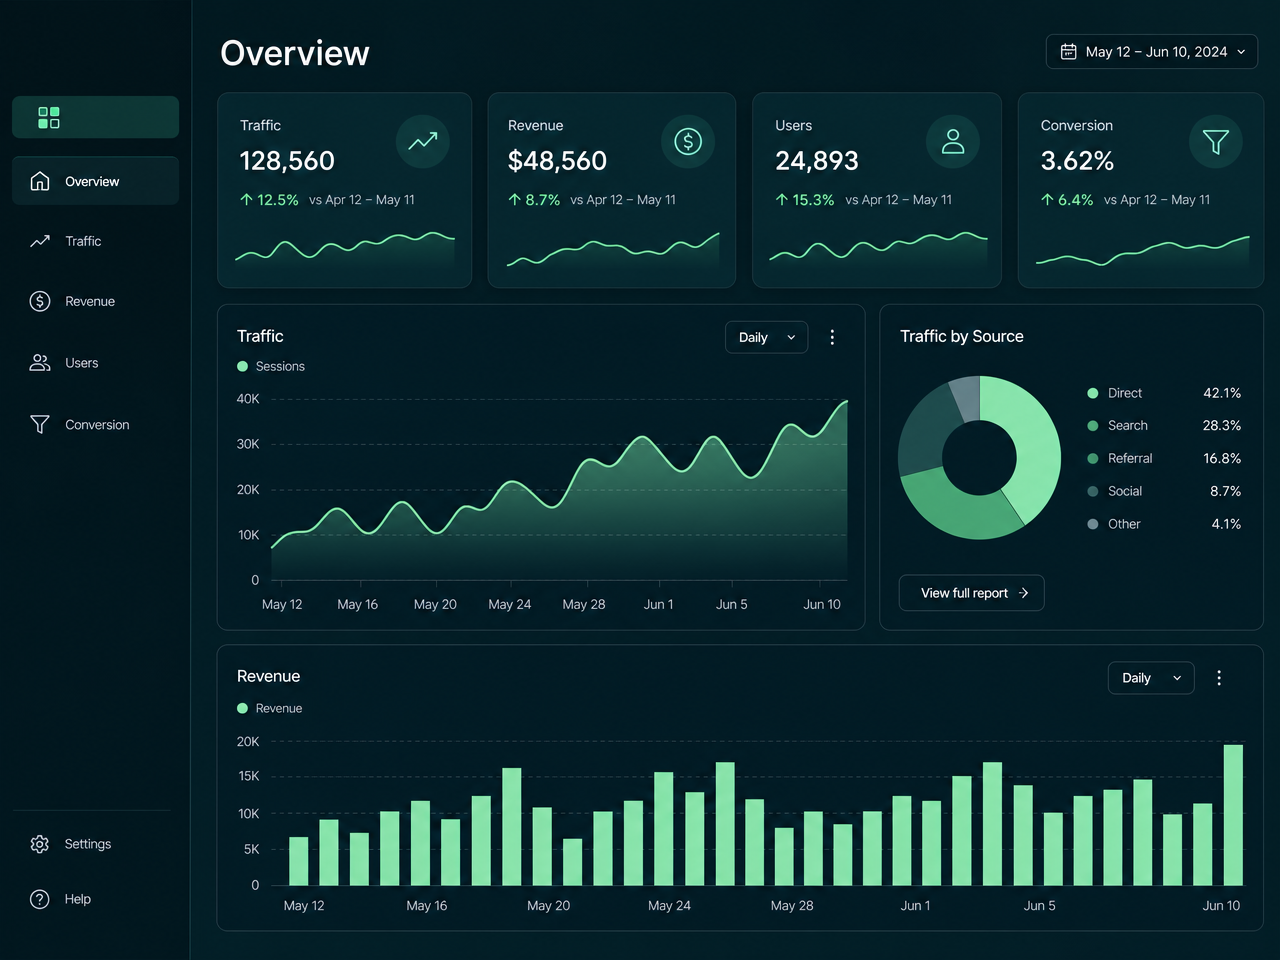This screenshot has width=1280, height=960.
Task: Toggle the Revenue legend in Revenue chart
Action: point(269,708)
